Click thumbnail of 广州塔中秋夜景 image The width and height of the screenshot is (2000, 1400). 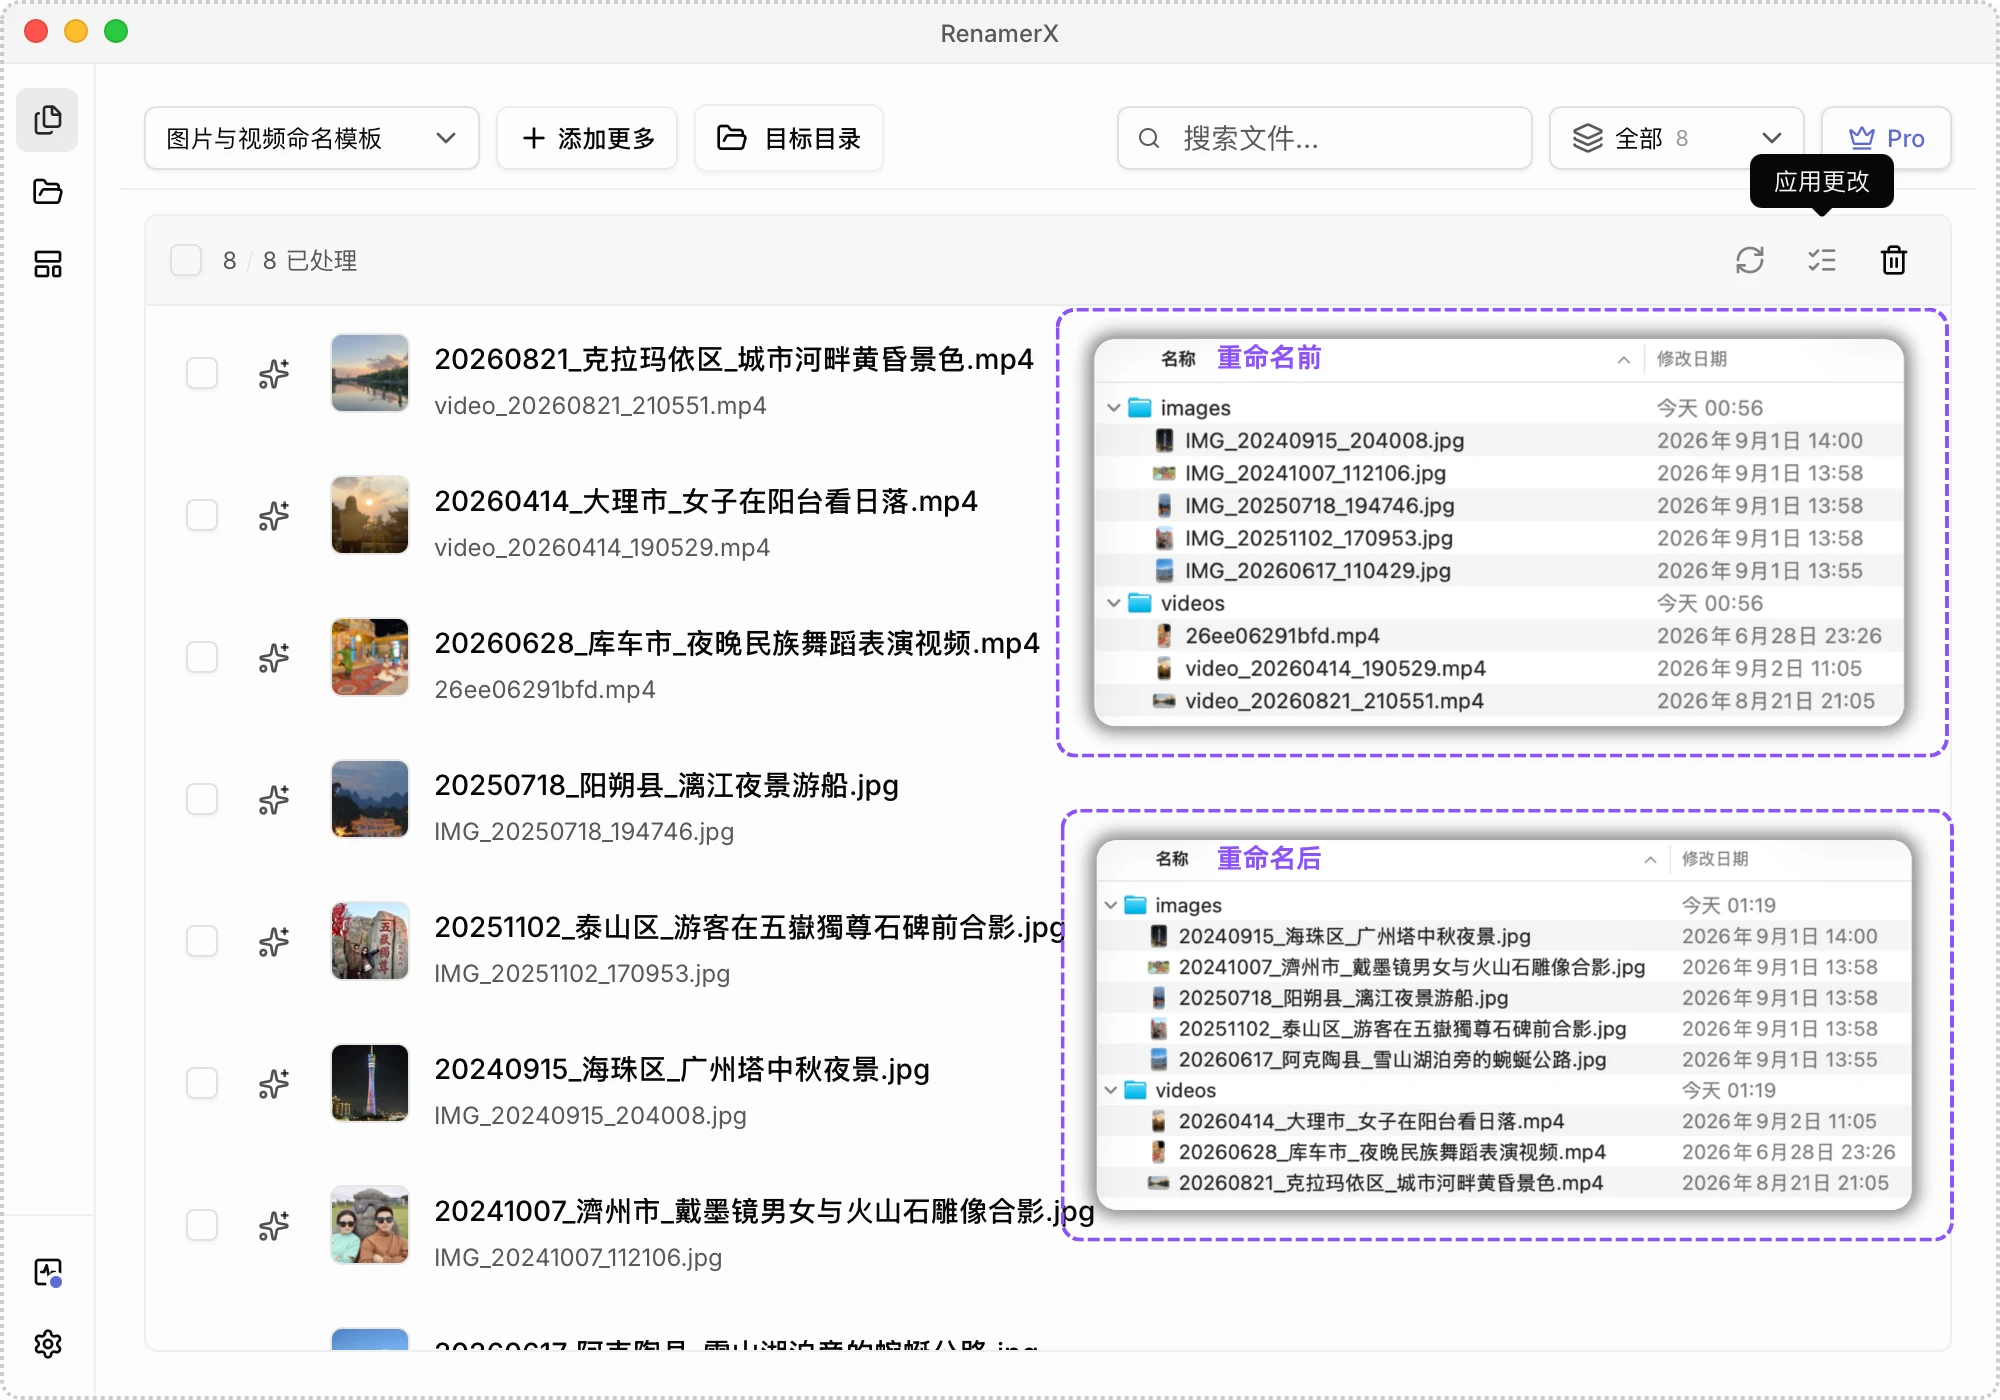[370, 1084]
